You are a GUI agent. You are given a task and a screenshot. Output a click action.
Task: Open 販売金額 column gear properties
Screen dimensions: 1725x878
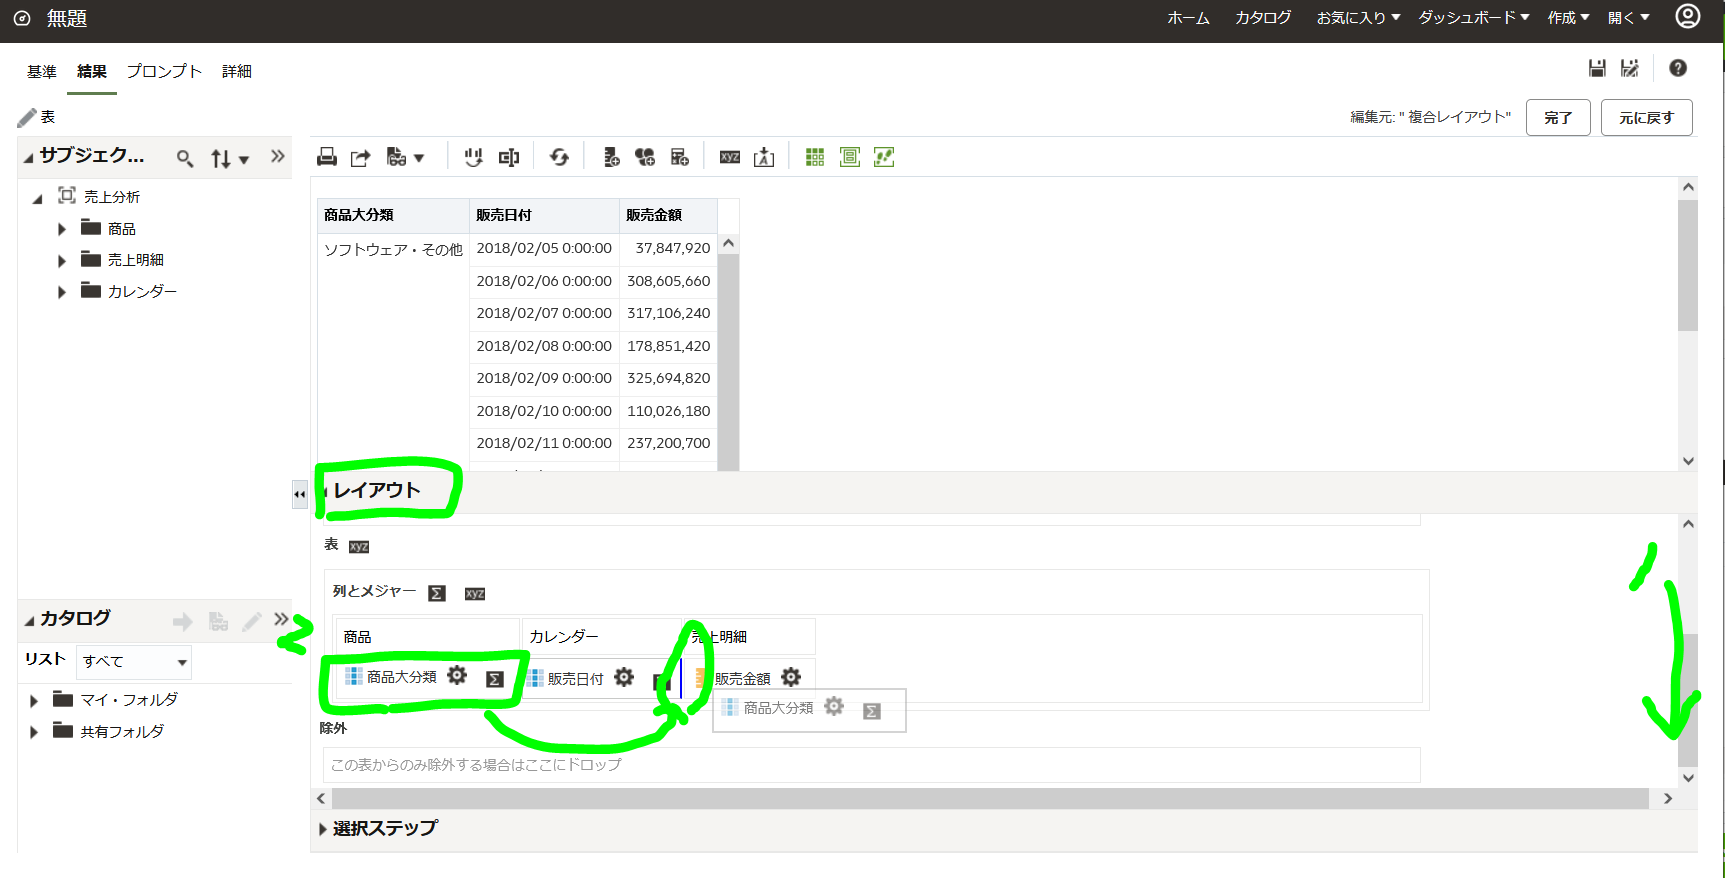791,677
